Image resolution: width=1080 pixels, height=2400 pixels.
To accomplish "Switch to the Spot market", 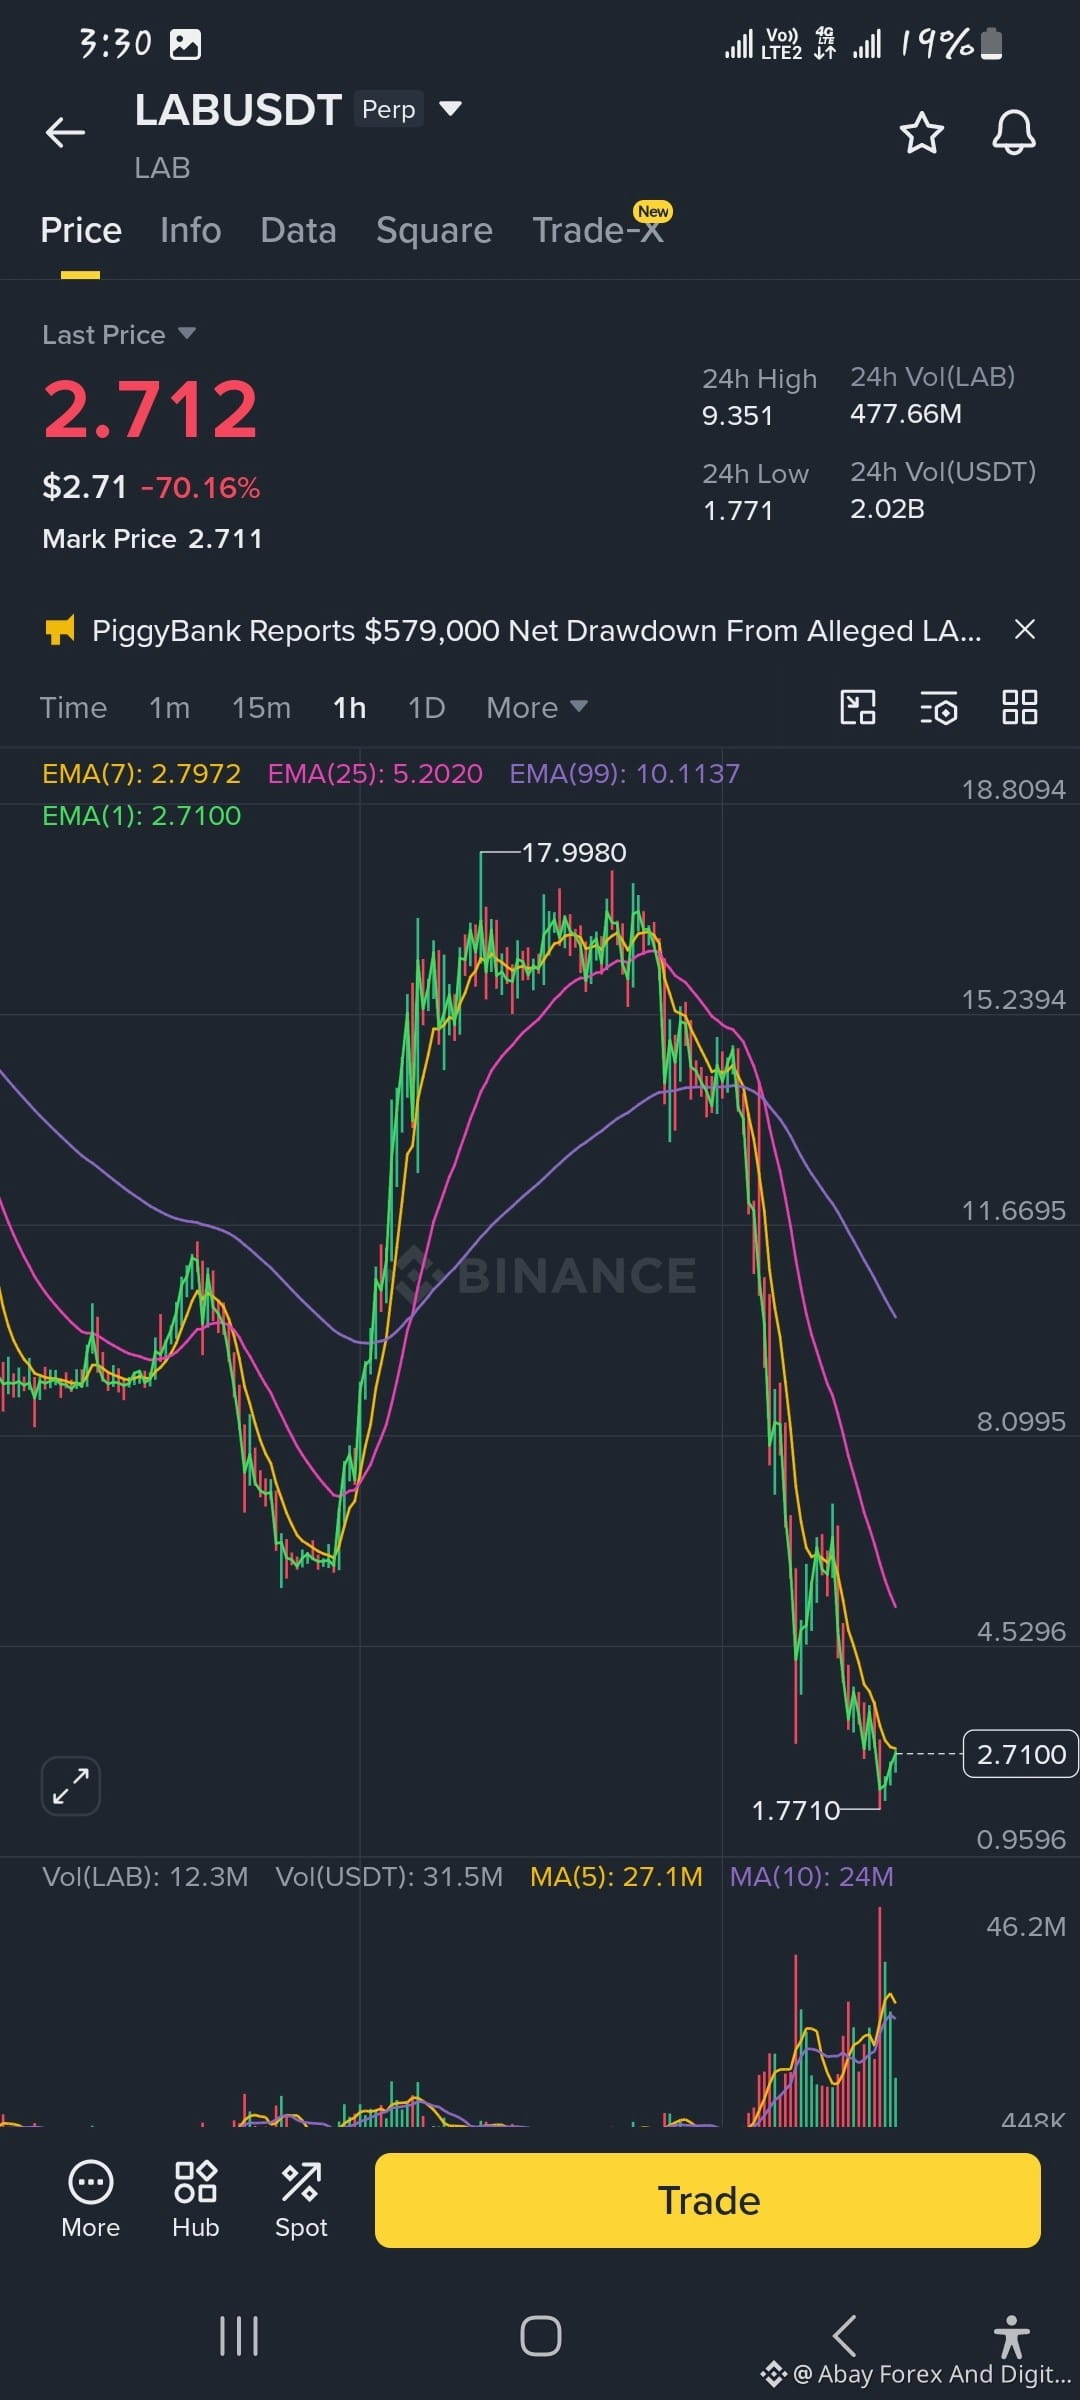I will click(301, 2200).
